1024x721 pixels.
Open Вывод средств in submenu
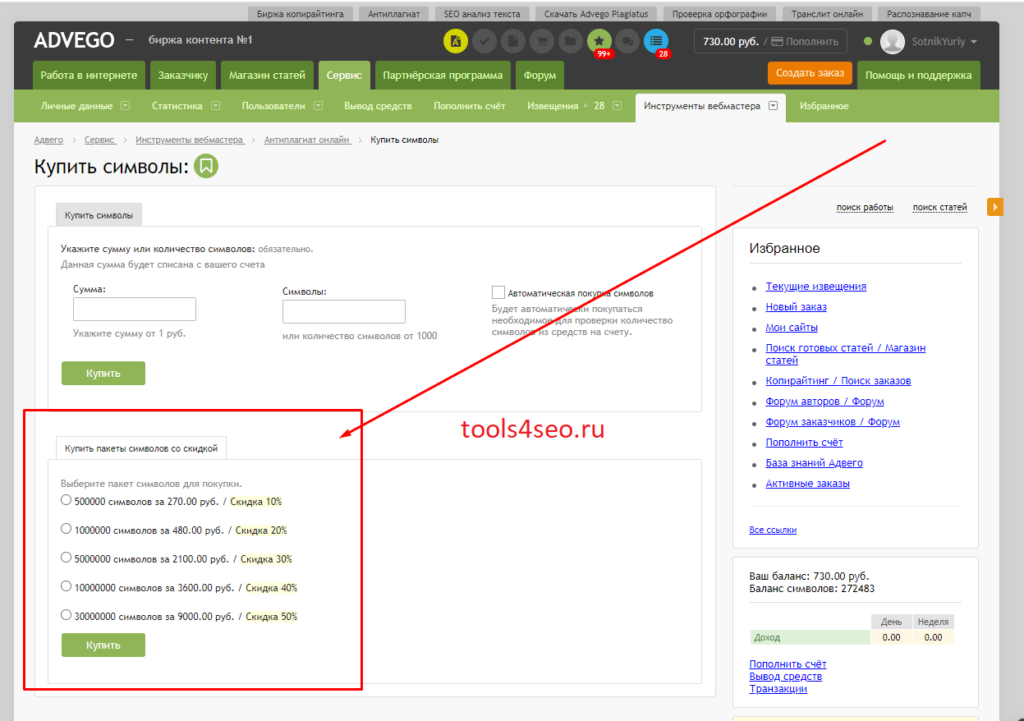[x=378, y=106]
